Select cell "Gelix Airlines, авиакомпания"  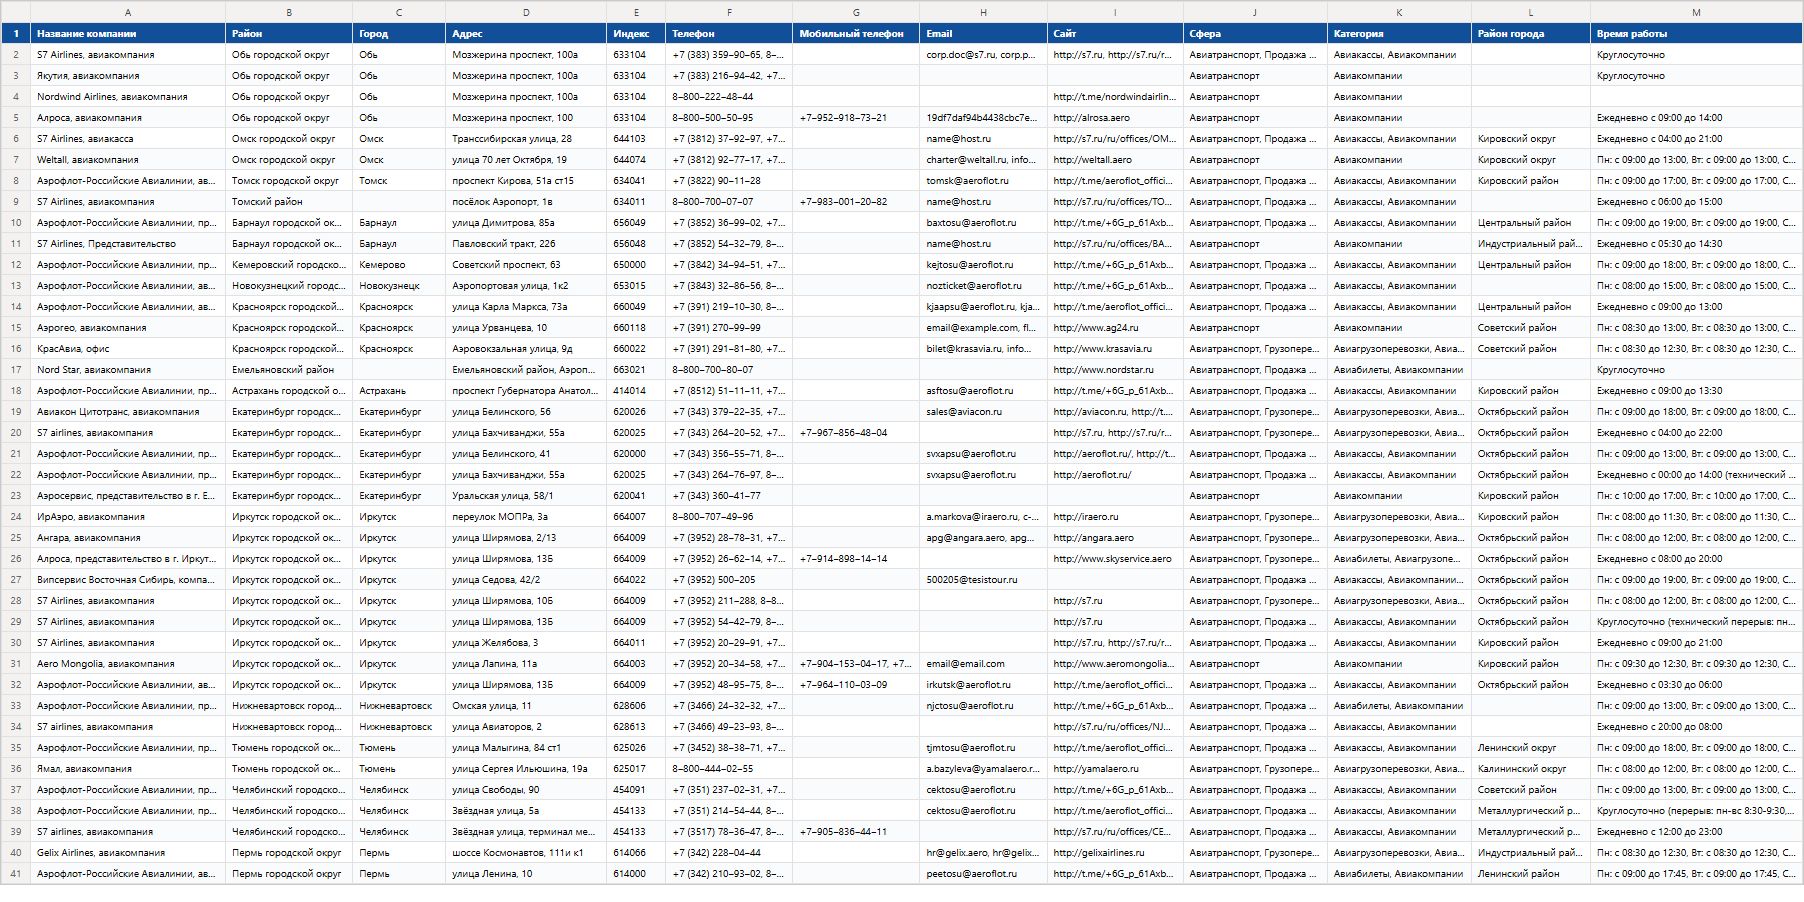(128, 853)
